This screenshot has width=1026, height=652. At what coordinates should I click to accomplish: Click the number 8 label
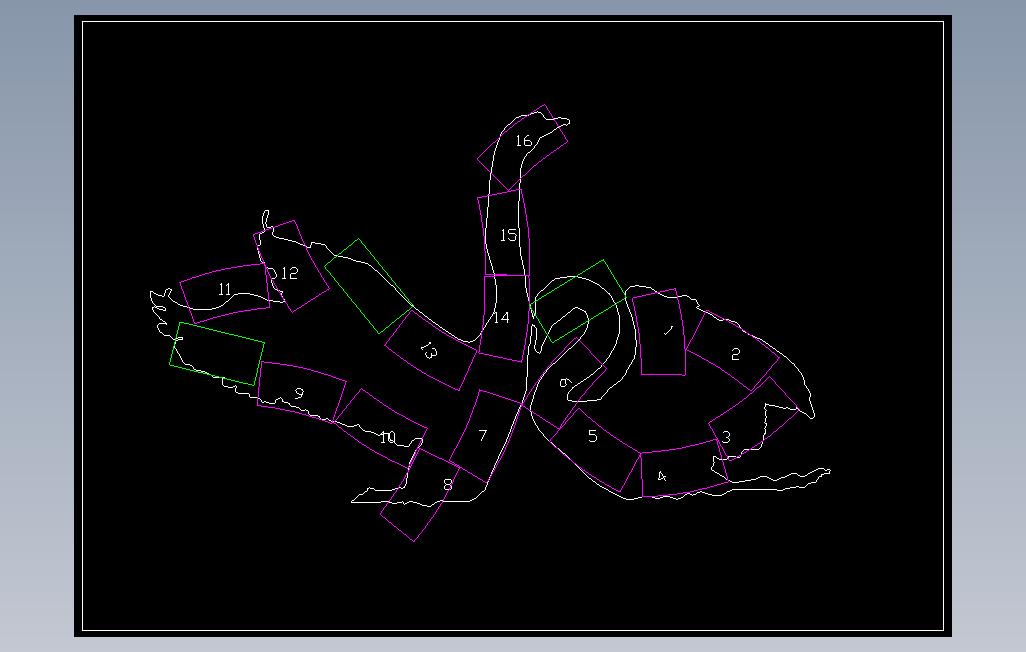point(448,484)
